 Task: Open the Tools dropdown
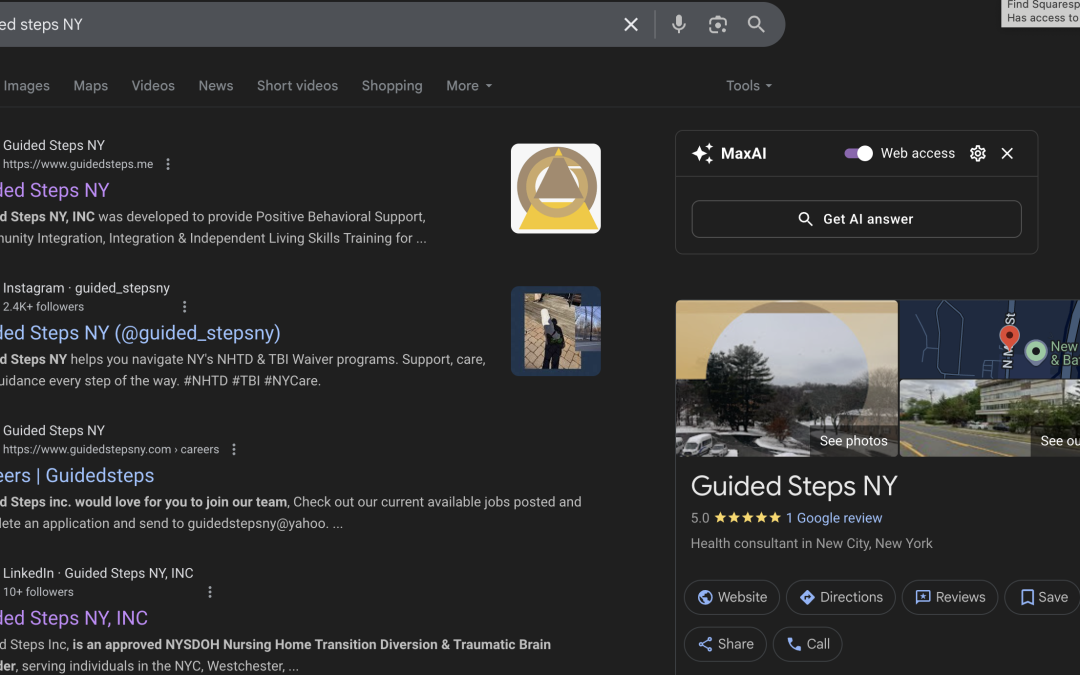point(749,86)
